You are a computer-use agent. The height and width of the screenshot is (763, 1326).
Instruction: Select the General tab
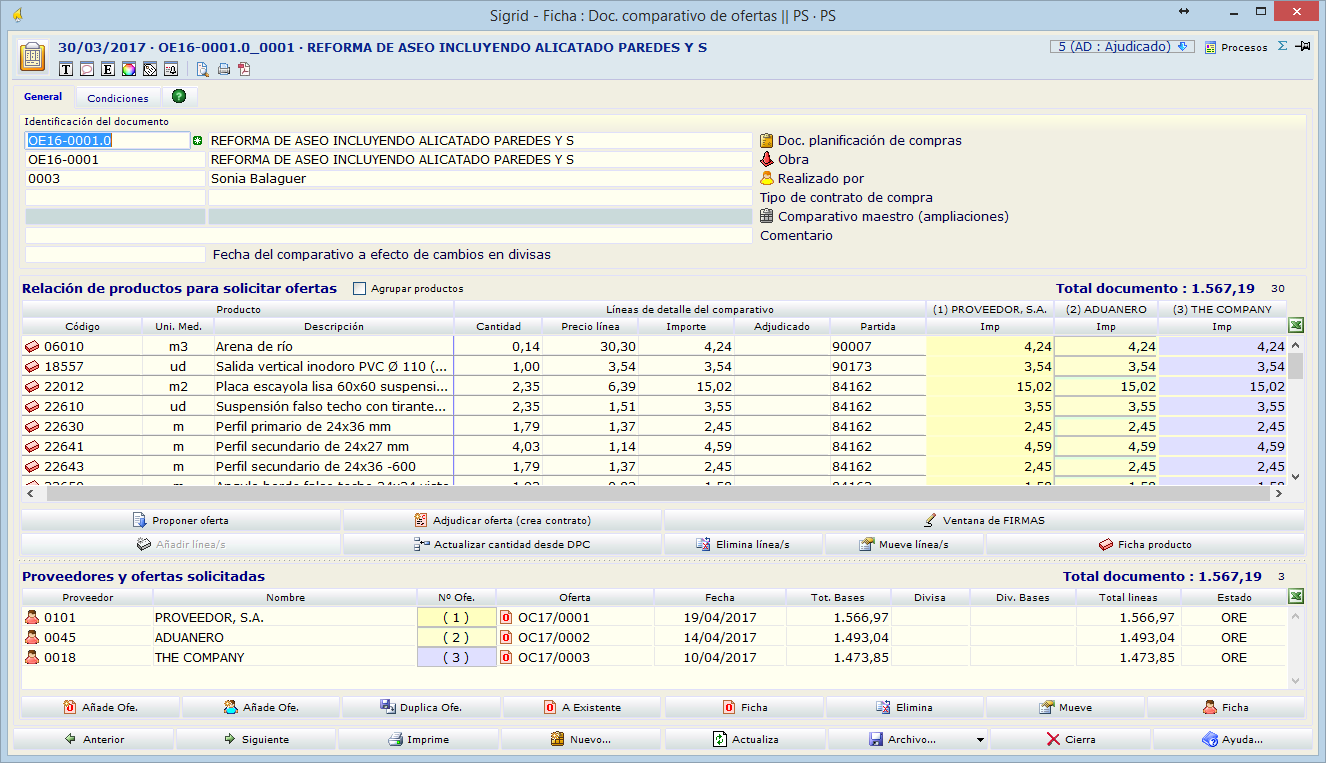point(43,97)
